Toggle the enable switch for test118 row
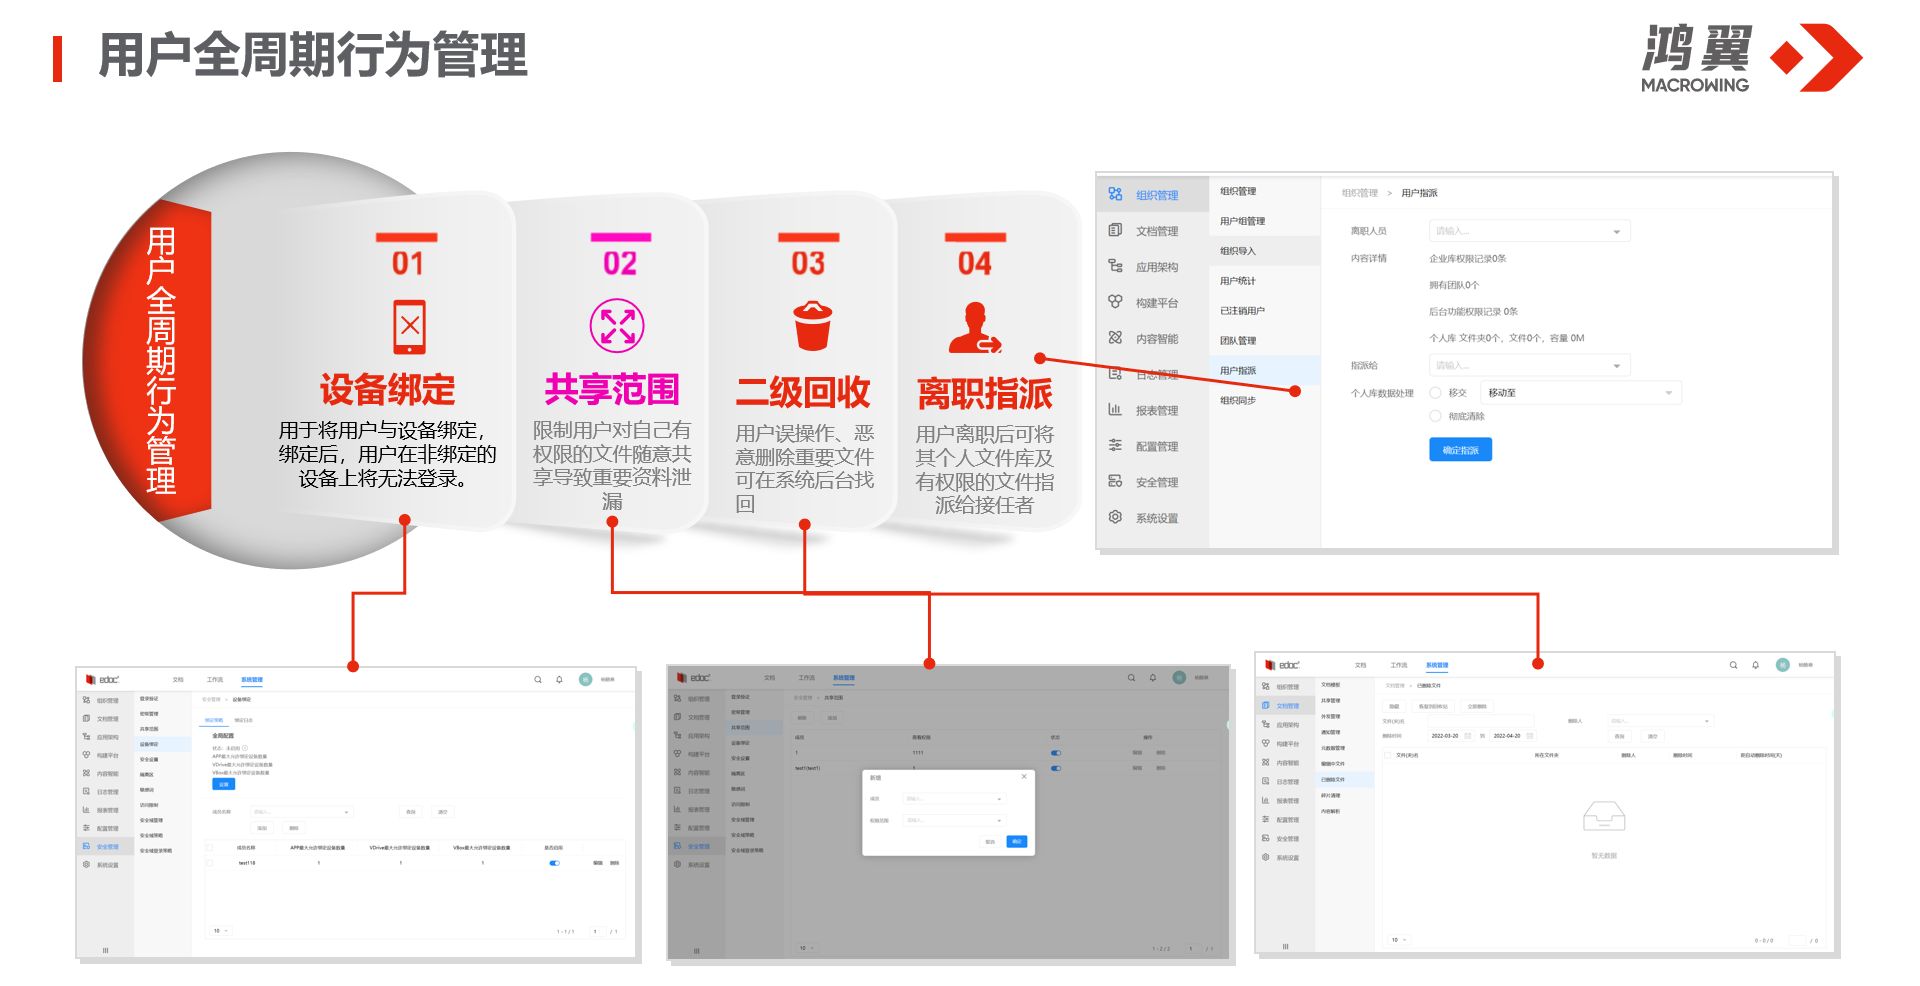1920x986 pixels. click(x=554, y=863)
